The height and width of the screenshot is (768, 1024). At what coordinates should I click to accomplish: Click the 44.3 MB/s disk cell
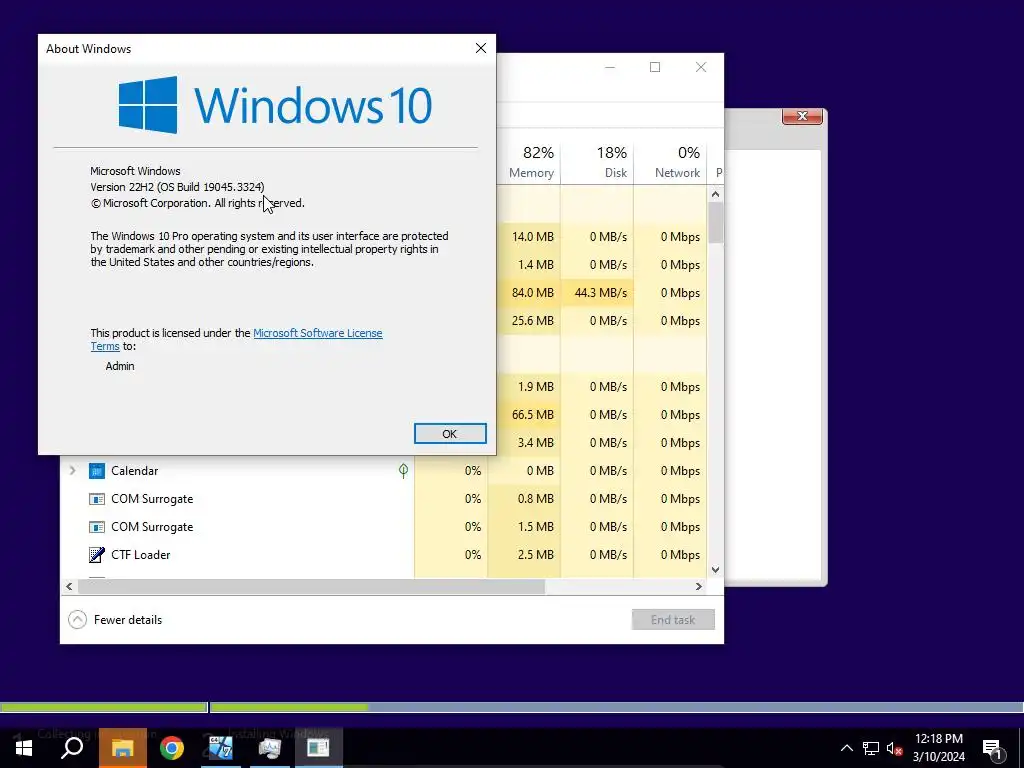[x=598, y=293]
